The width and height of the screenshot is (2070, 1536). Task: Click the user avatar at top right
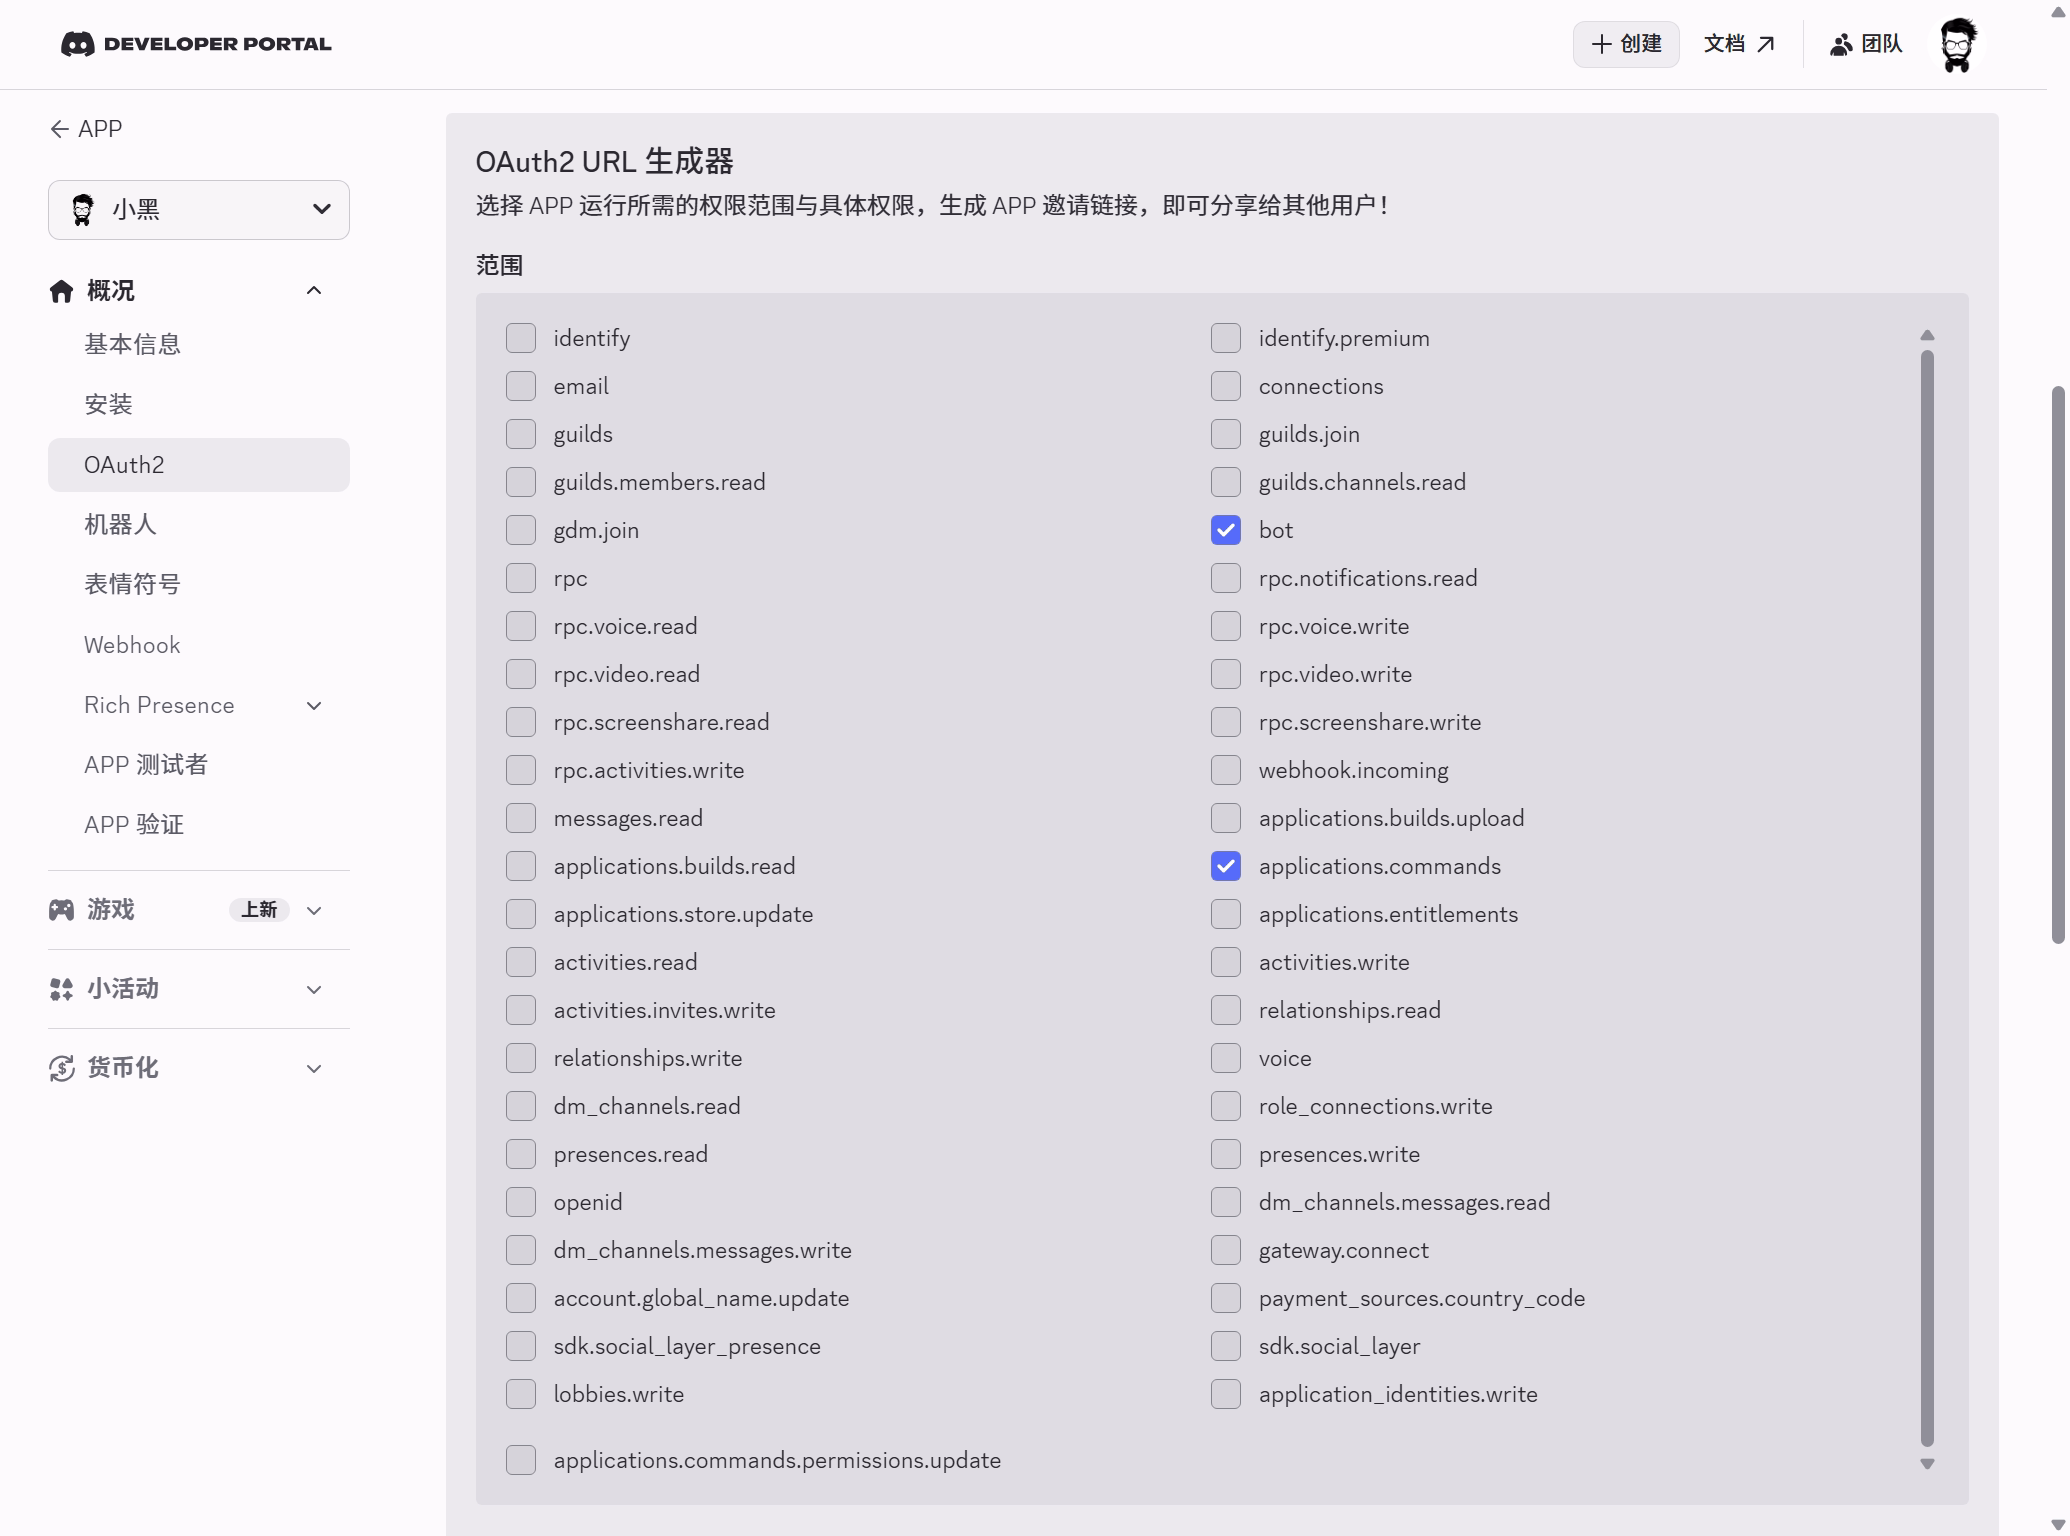coord(1957,45)
